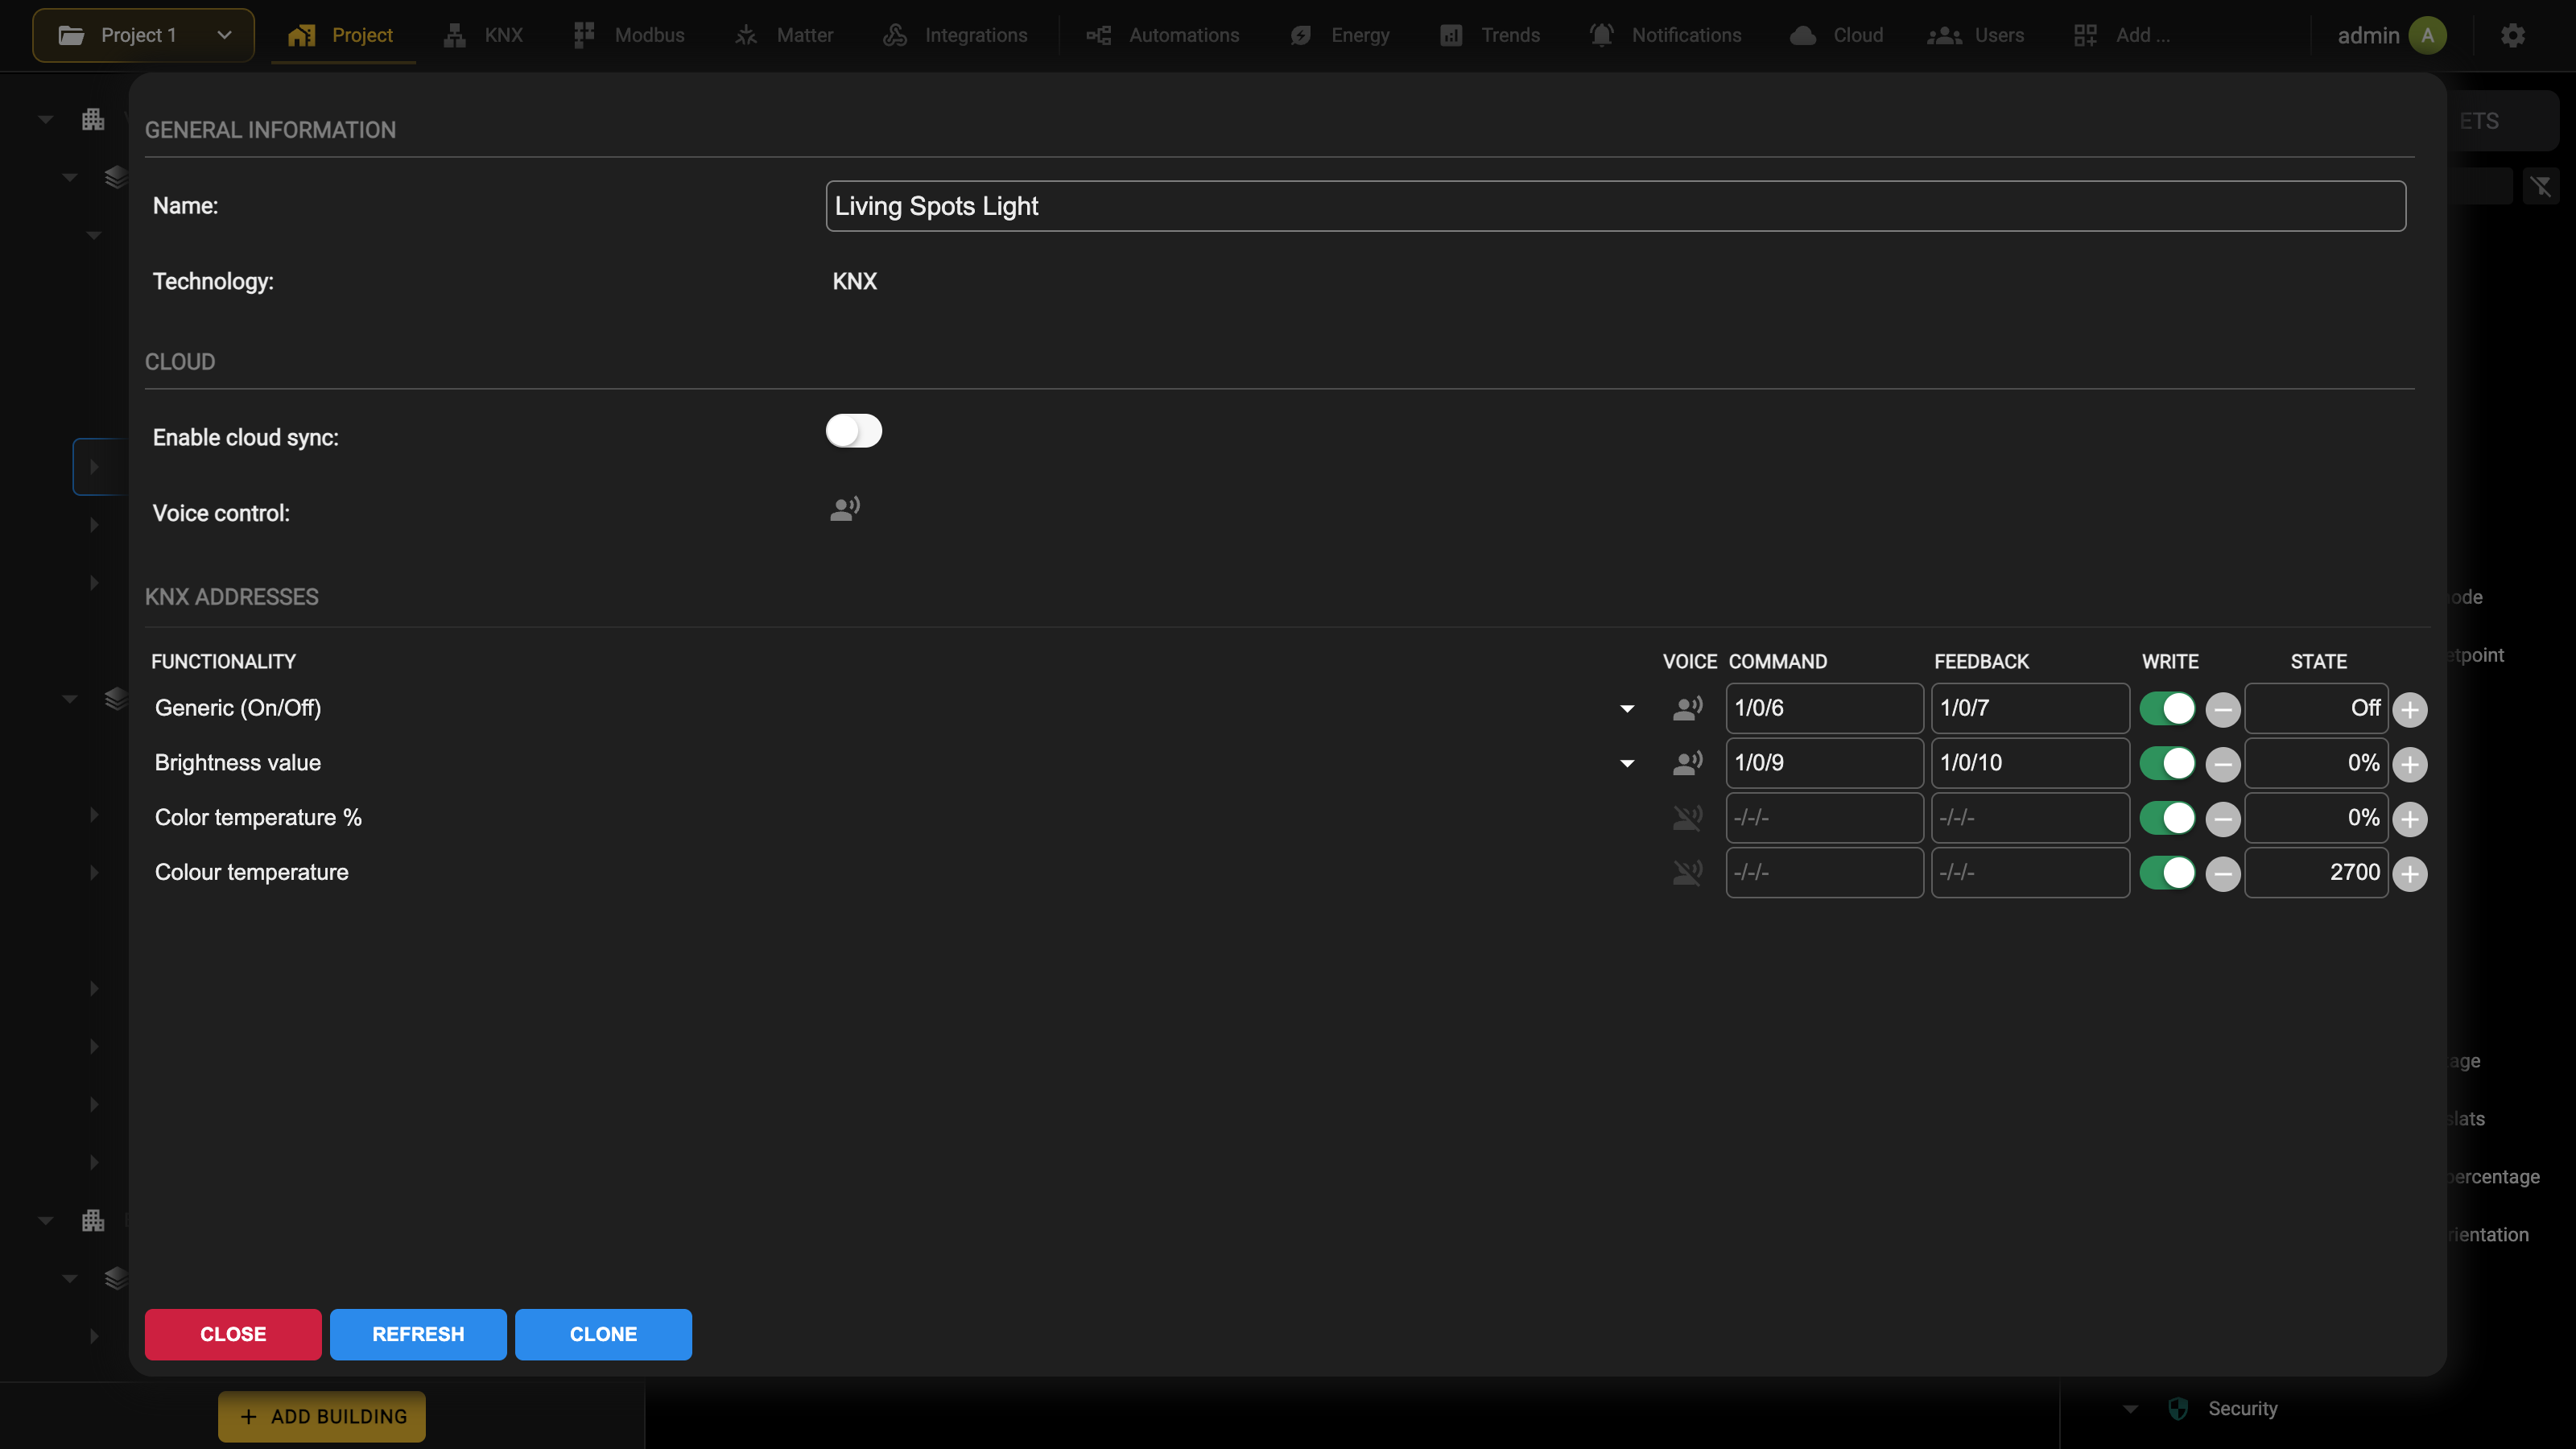Click the plus button for Colour temperature 2700
The width and height of the screenshot is (2576, 1449).
[x=2410, y=874]
